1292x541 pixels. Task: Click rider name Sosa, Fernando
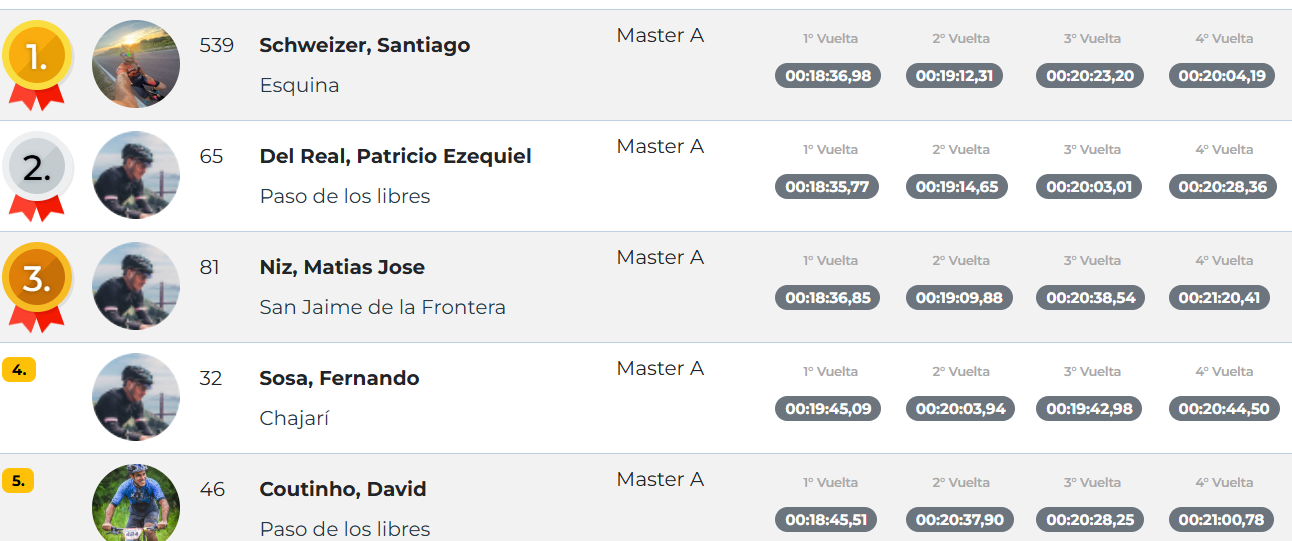point(339,378)
